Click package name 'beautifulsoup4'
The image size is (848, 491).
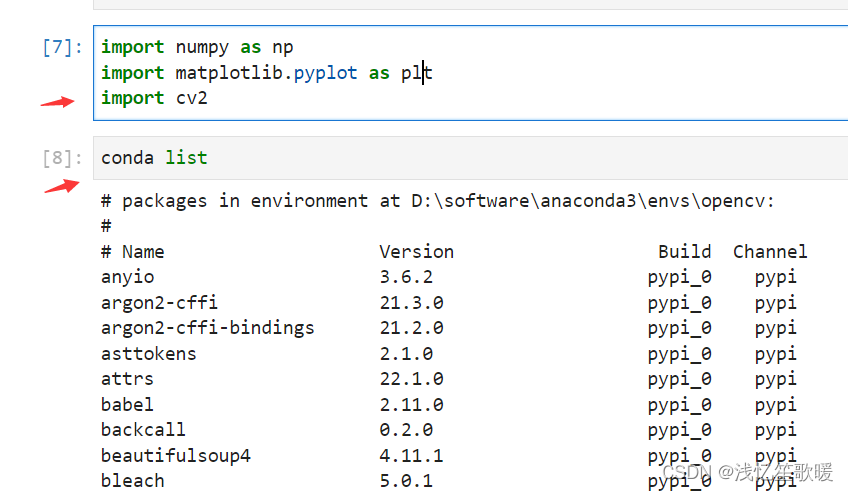tap(176, 456)
